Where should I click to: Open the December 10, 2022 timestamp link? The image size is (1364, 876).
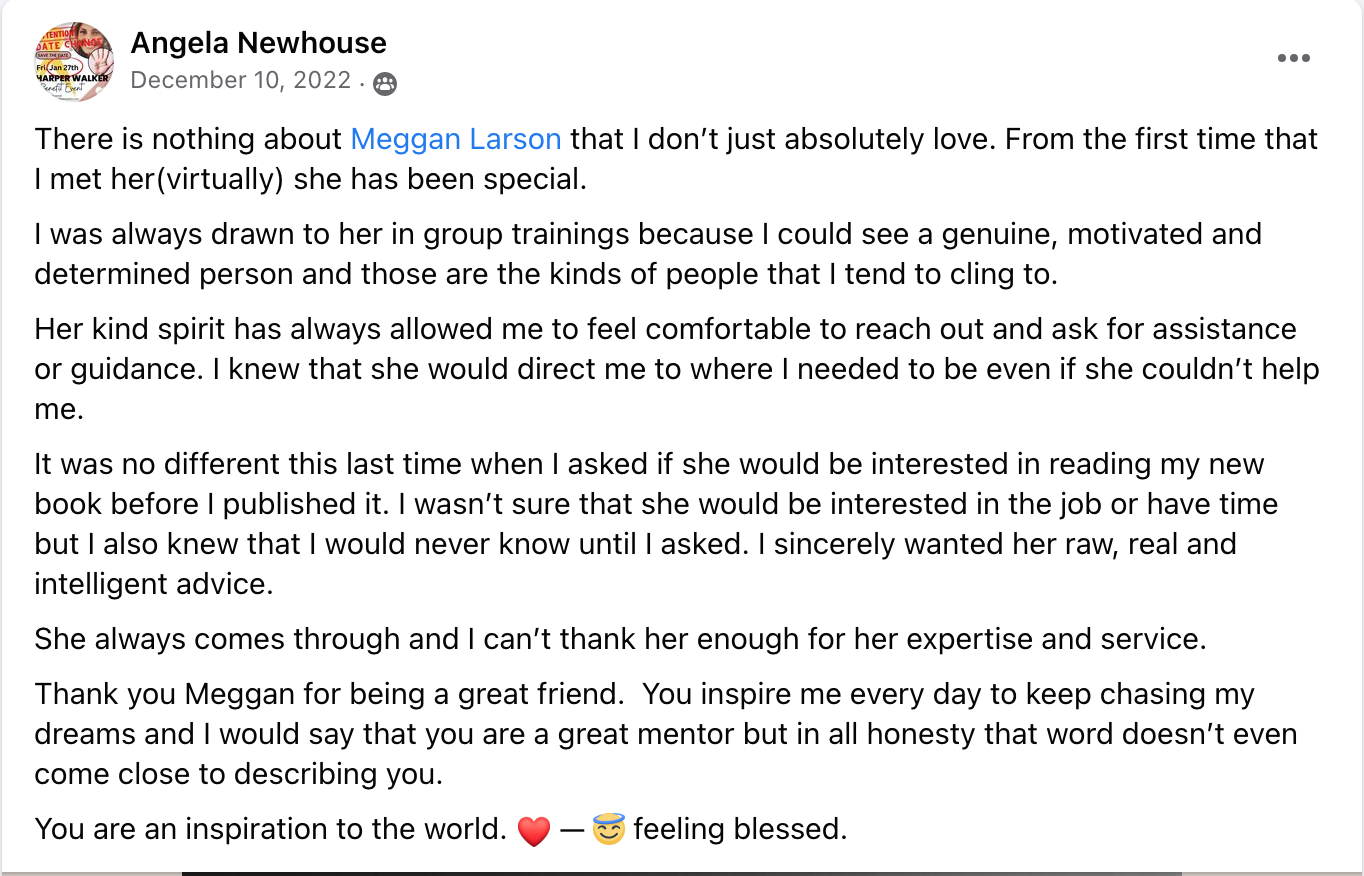click(x=241, y=81)
